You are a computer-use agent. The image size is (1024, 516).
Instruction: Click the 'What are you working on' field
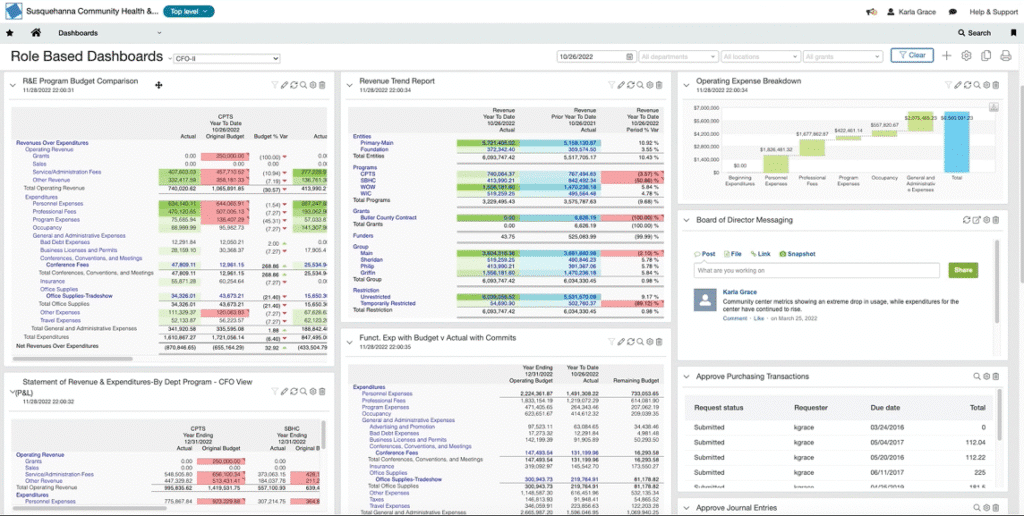[817, 270]
